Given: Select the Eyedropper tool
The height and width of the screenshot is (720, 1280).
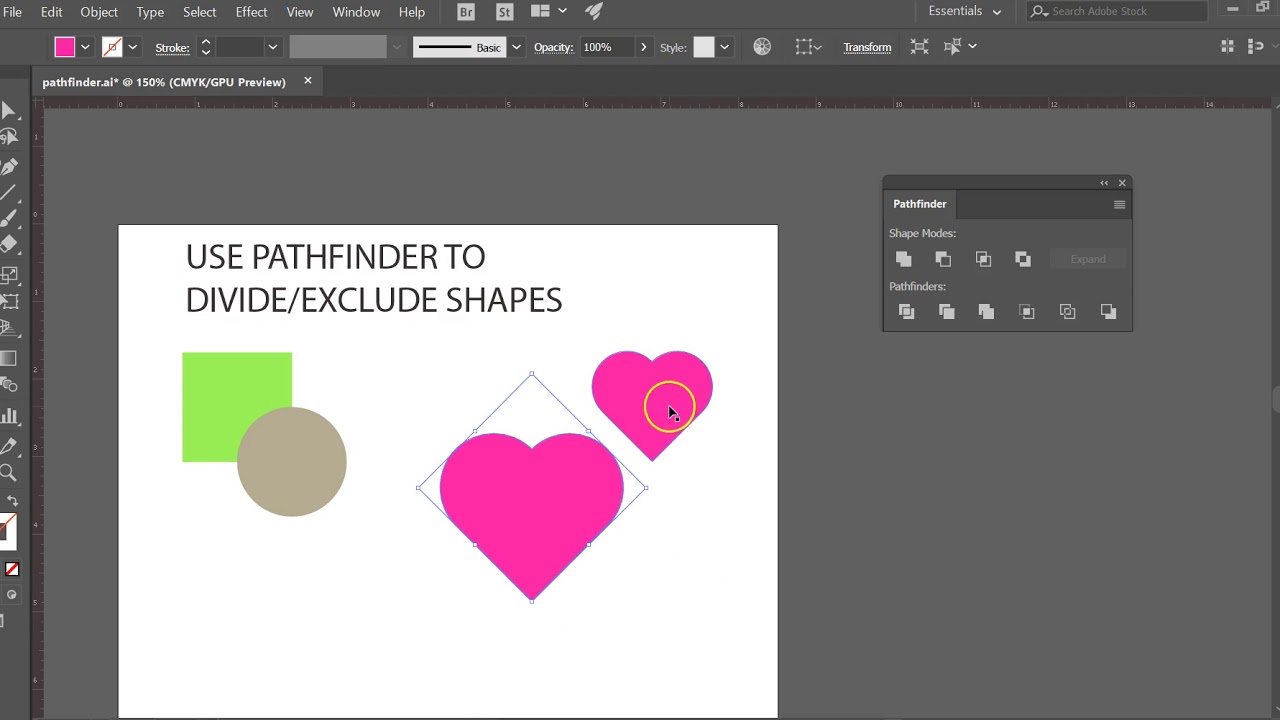Looking at the screenshot, I should (x=8, y=445).
